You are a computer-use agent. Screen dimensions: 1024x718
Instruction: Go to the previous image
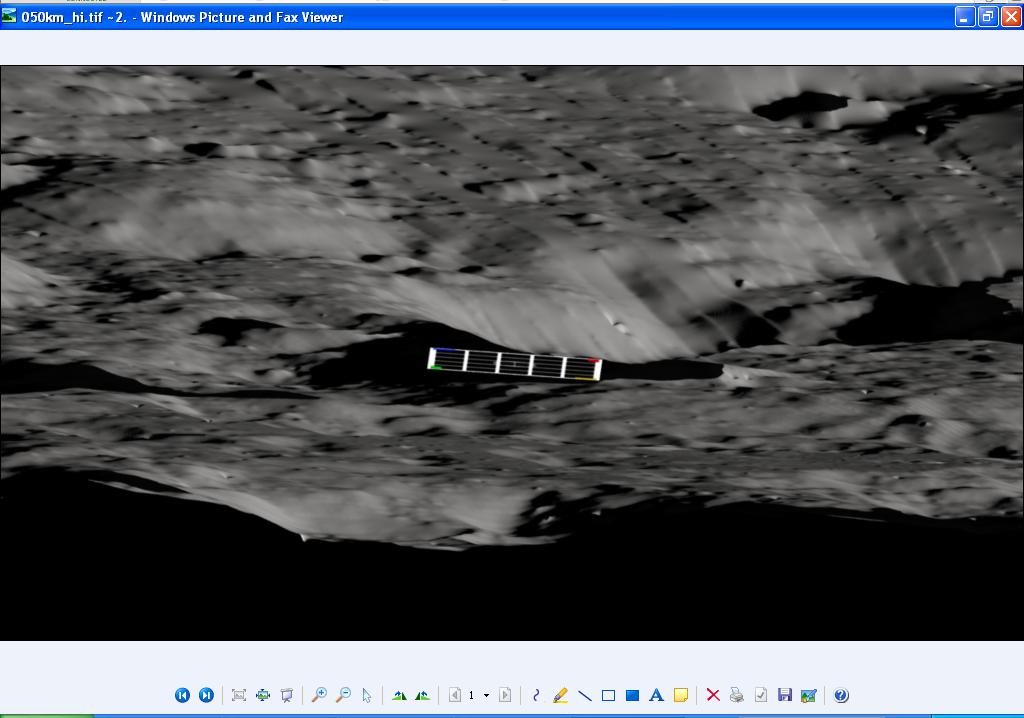tap(182, 695)
